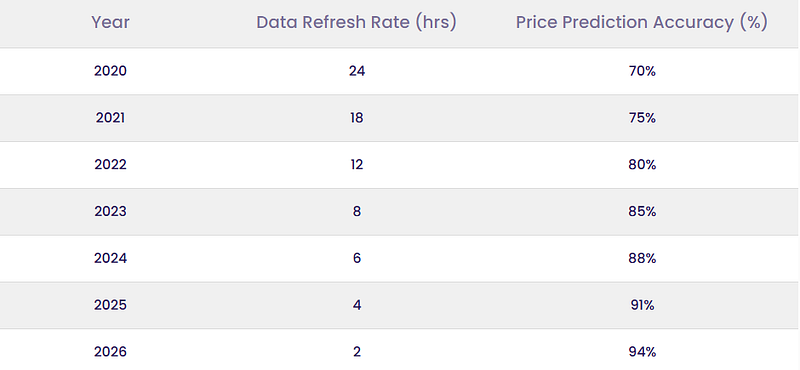Click the refresh rate value 18

pyautogui.click(x=357, y=118)
